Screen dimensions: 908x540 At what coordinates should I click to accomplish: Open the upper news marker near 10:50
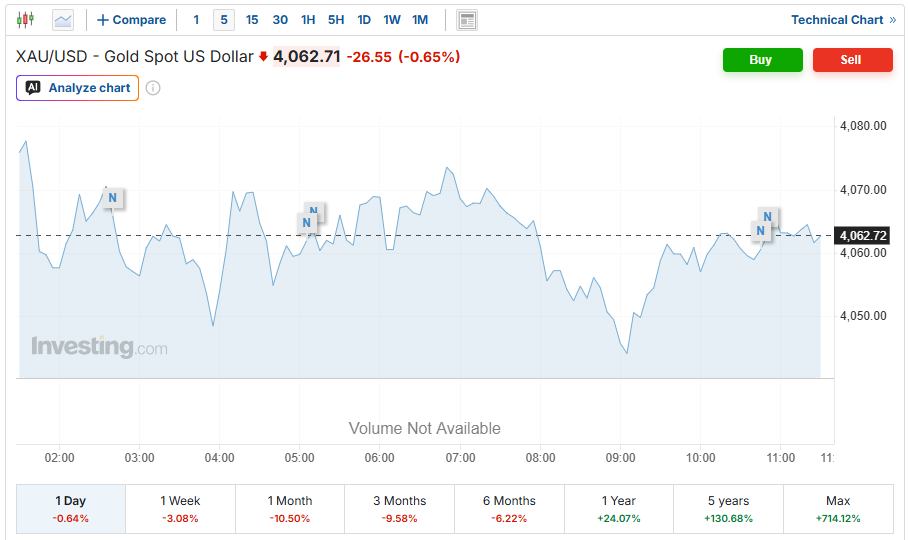tap(767, 216)
